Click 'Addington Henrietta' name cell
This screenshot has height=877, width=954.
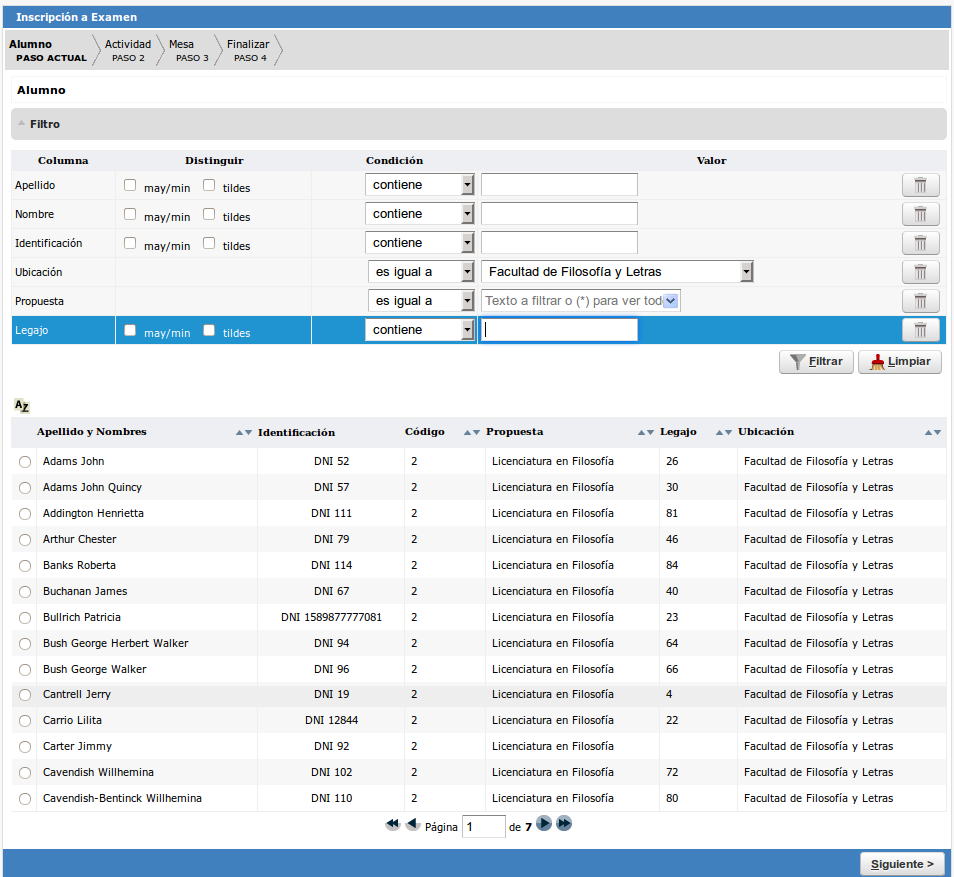(93, 514)
